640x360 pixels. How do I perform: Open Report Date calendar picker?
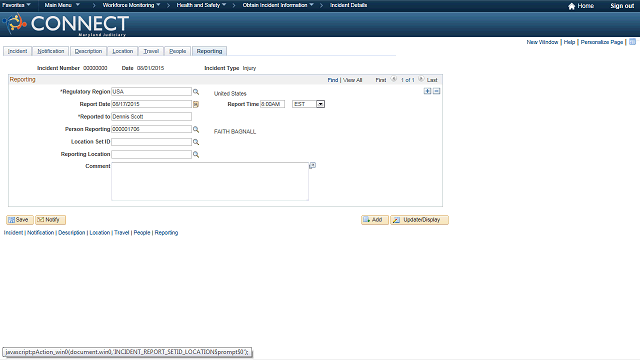click(x=196, y=104)
